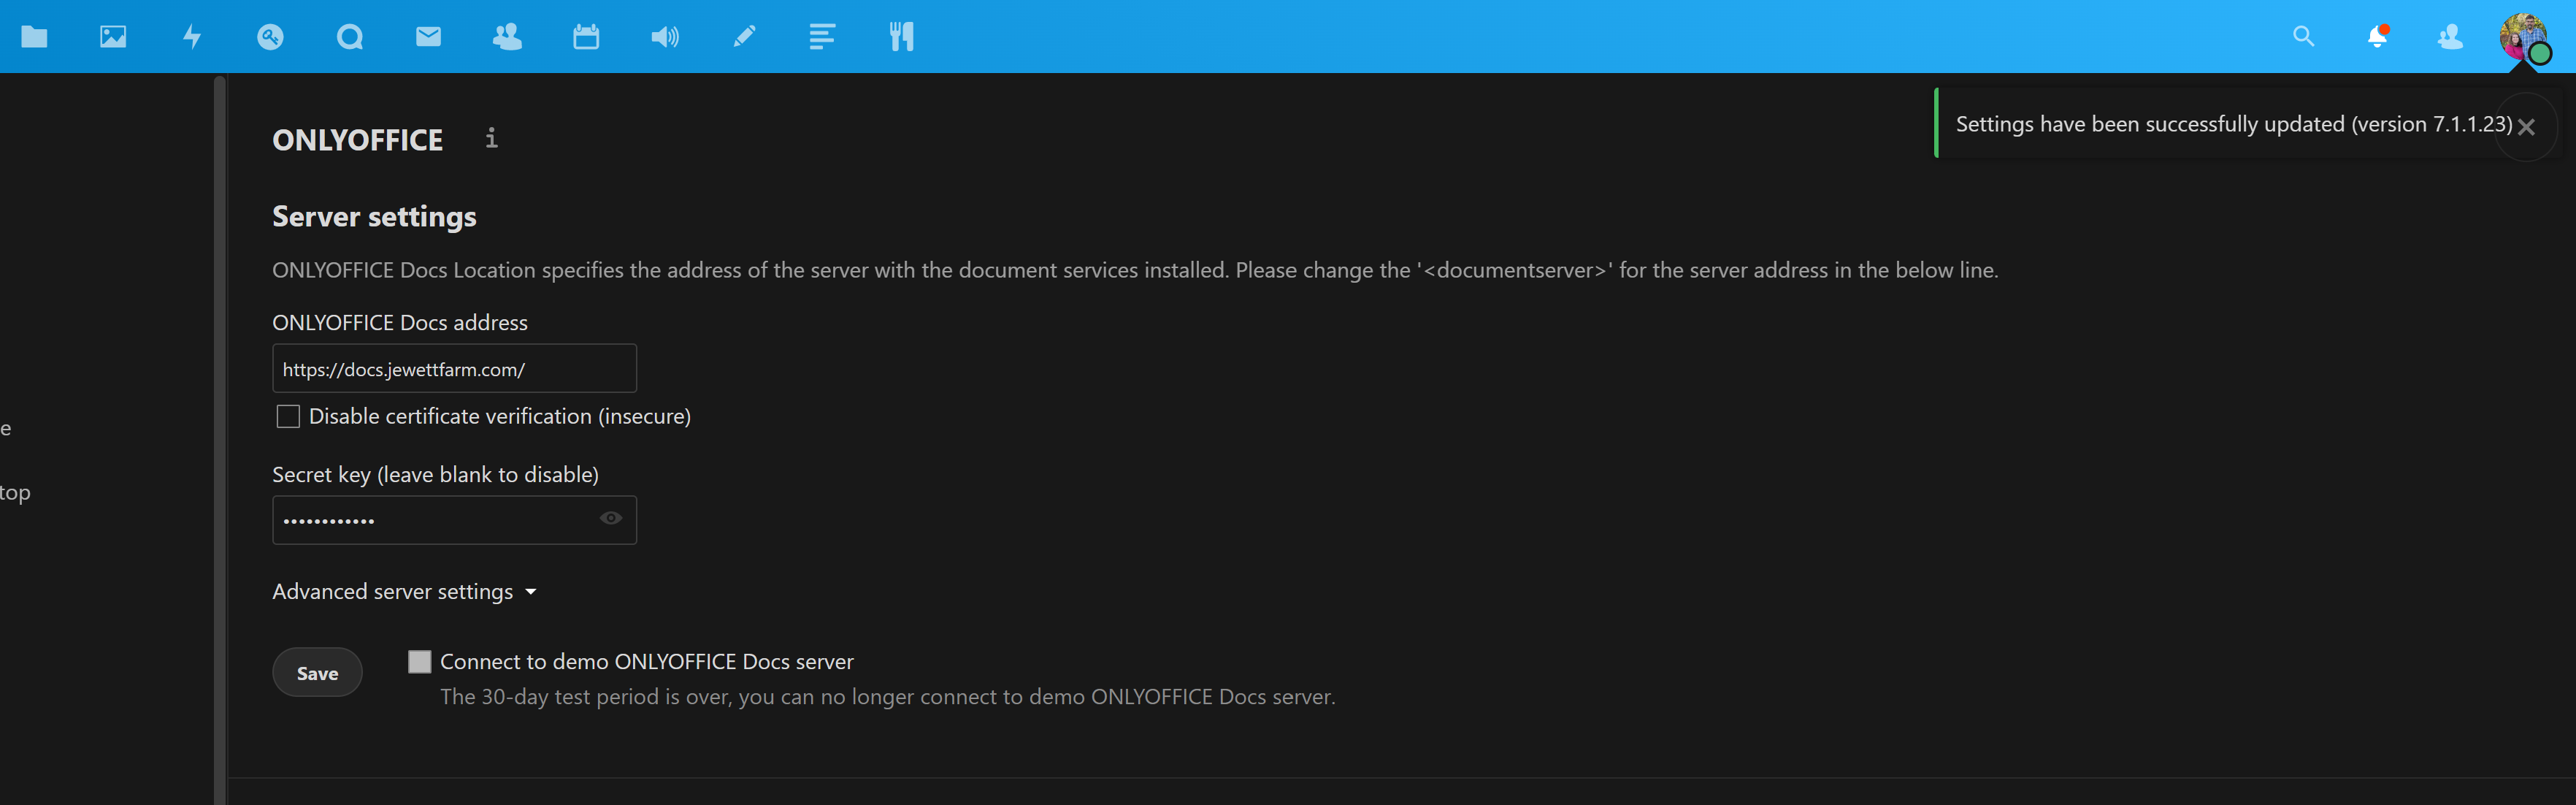Open the text lines app icon

[822, 37]
